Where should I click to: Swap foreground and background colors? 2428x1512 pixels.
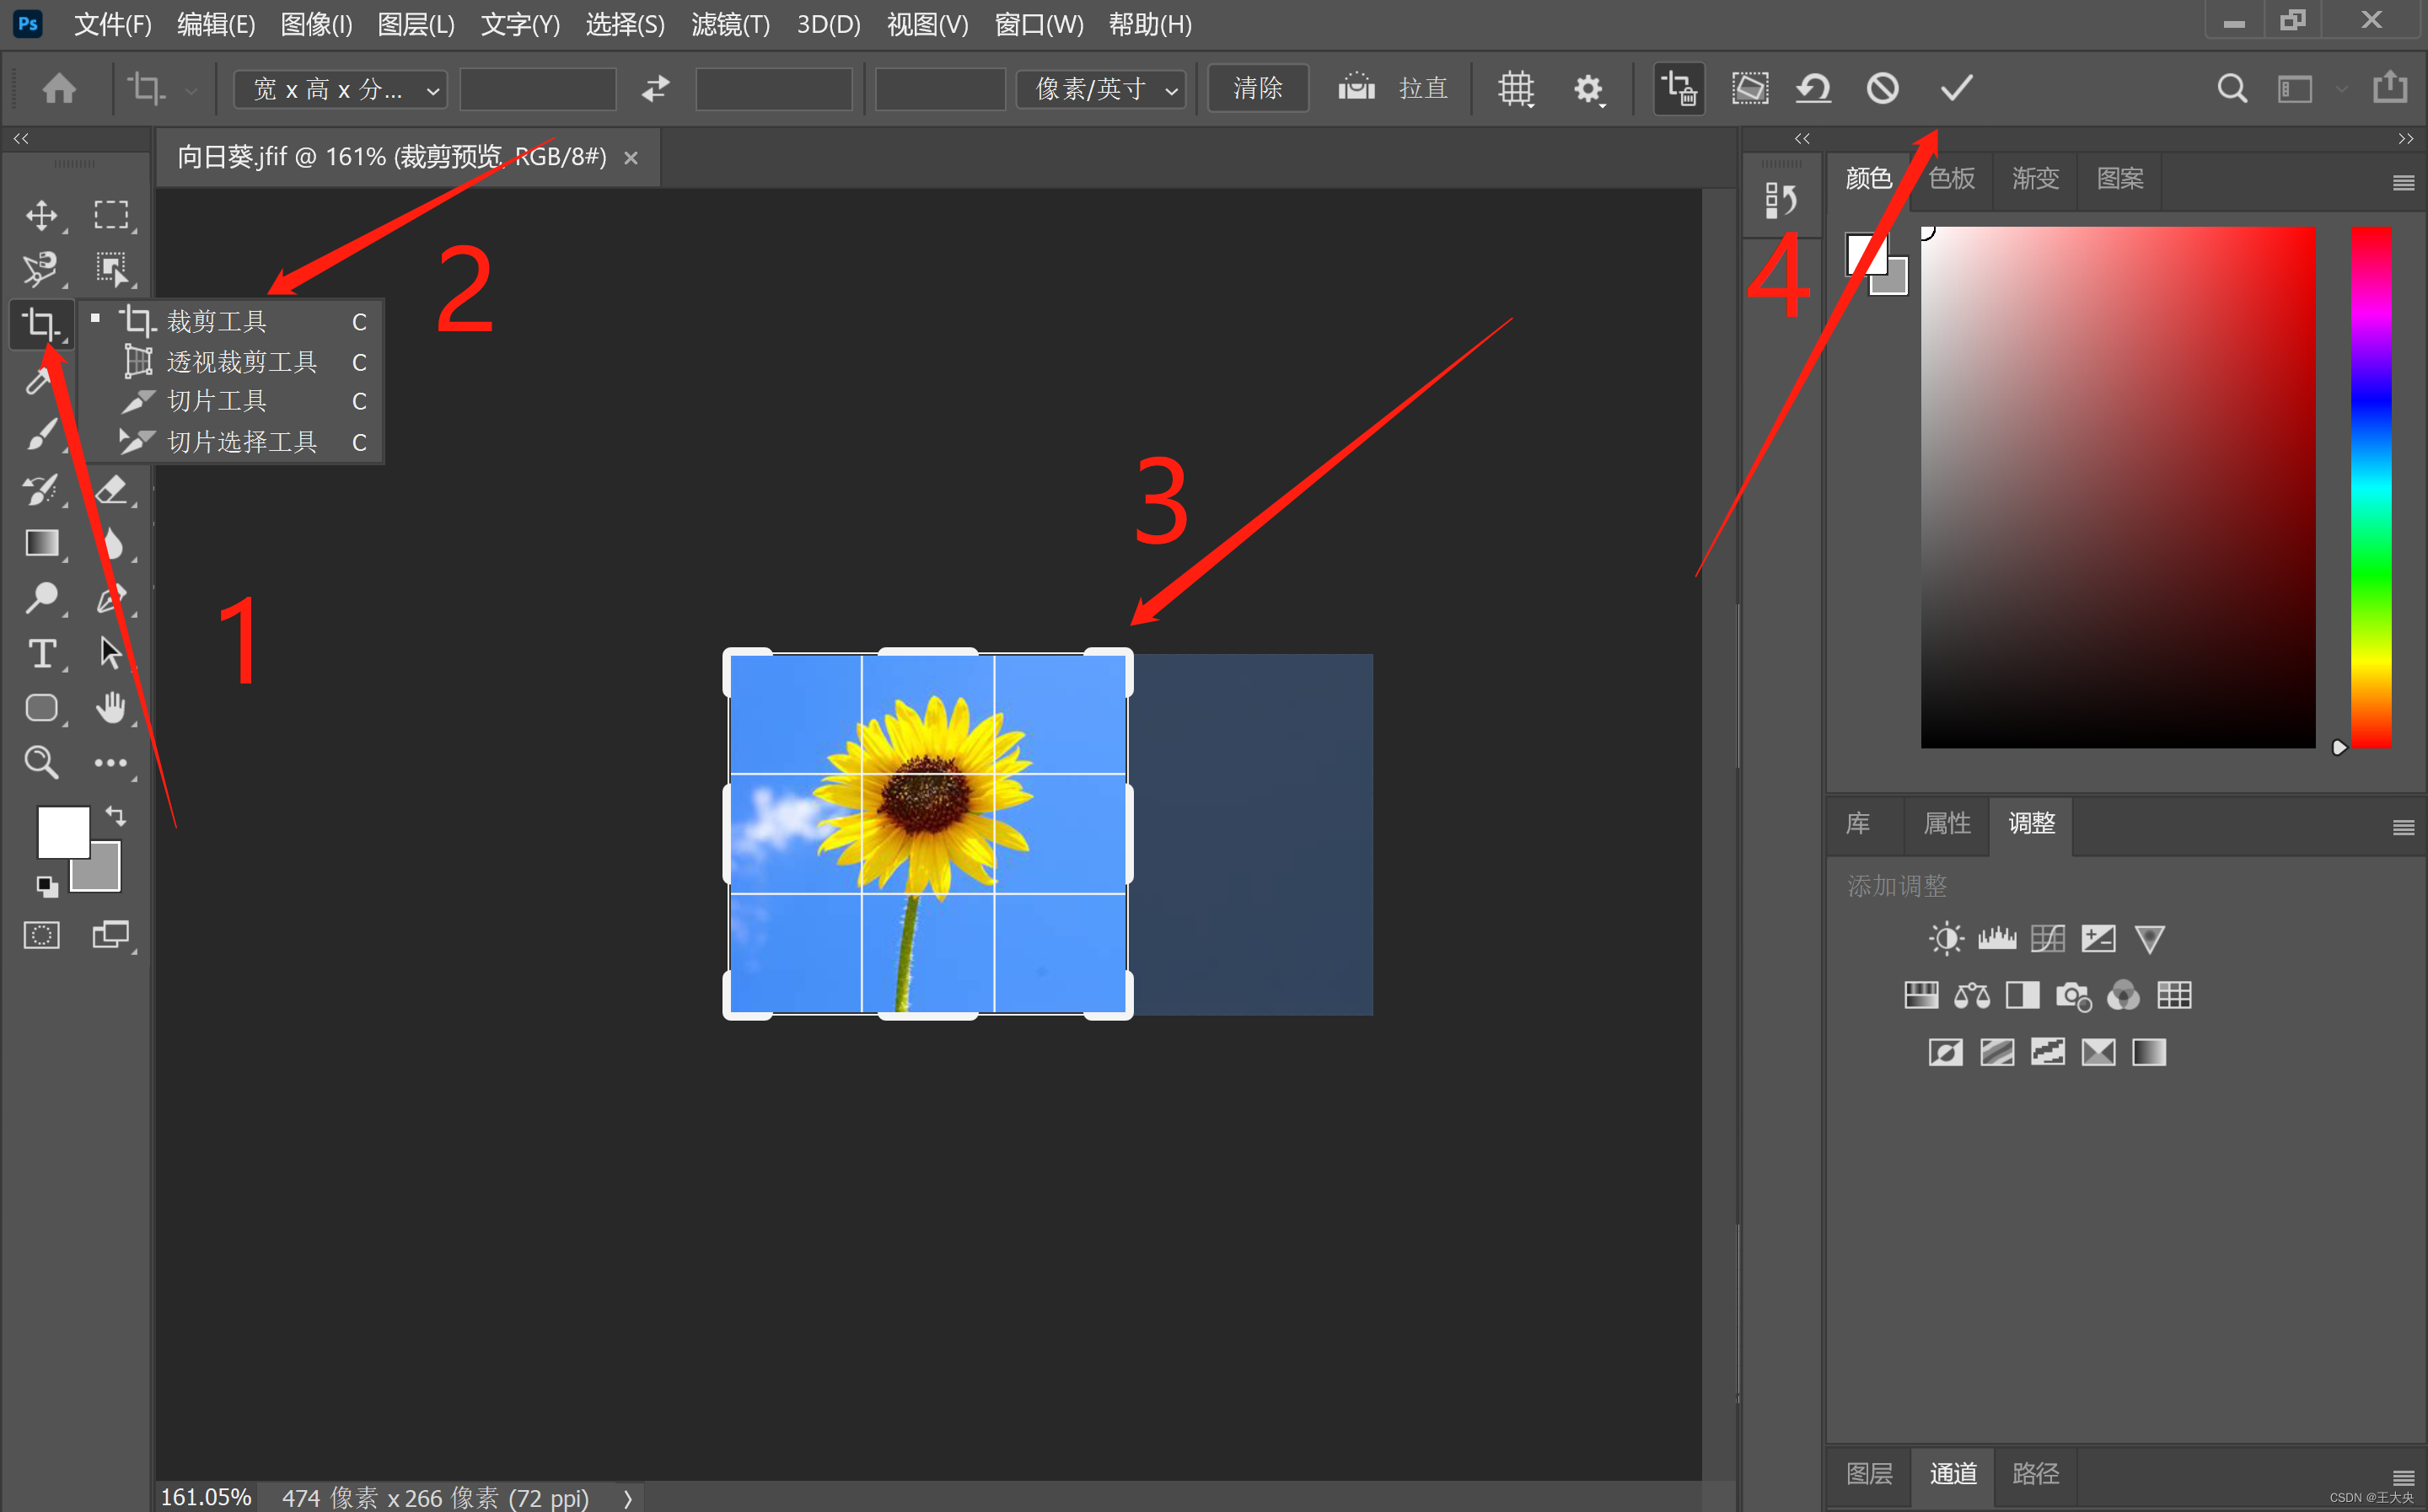click(x=116, y=817)
